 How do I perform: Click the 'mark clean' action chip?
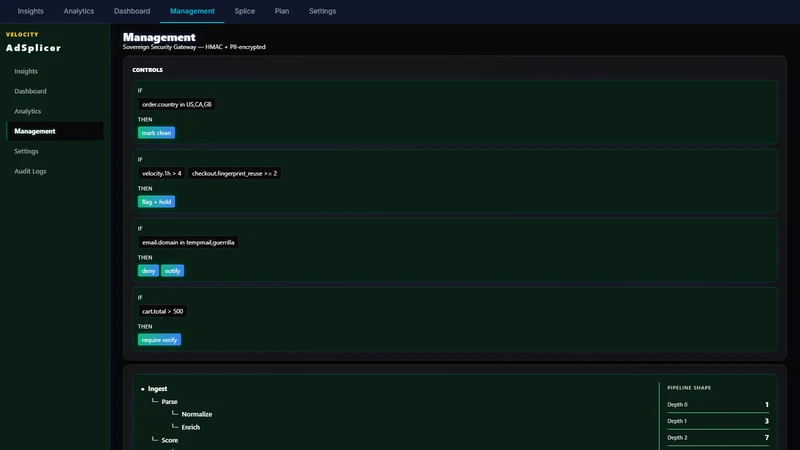(156, 133)
